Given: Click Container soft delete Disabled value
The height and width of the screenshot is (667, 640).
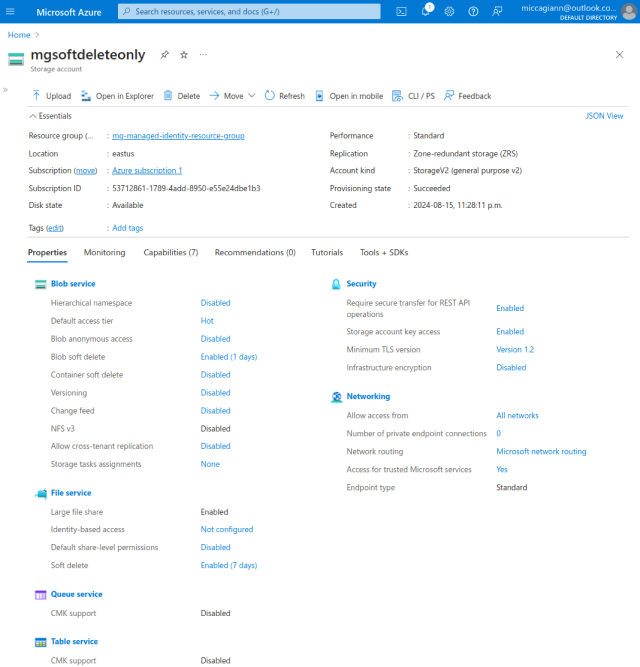Looking at the screenshot, I should (x=216, y=375).
